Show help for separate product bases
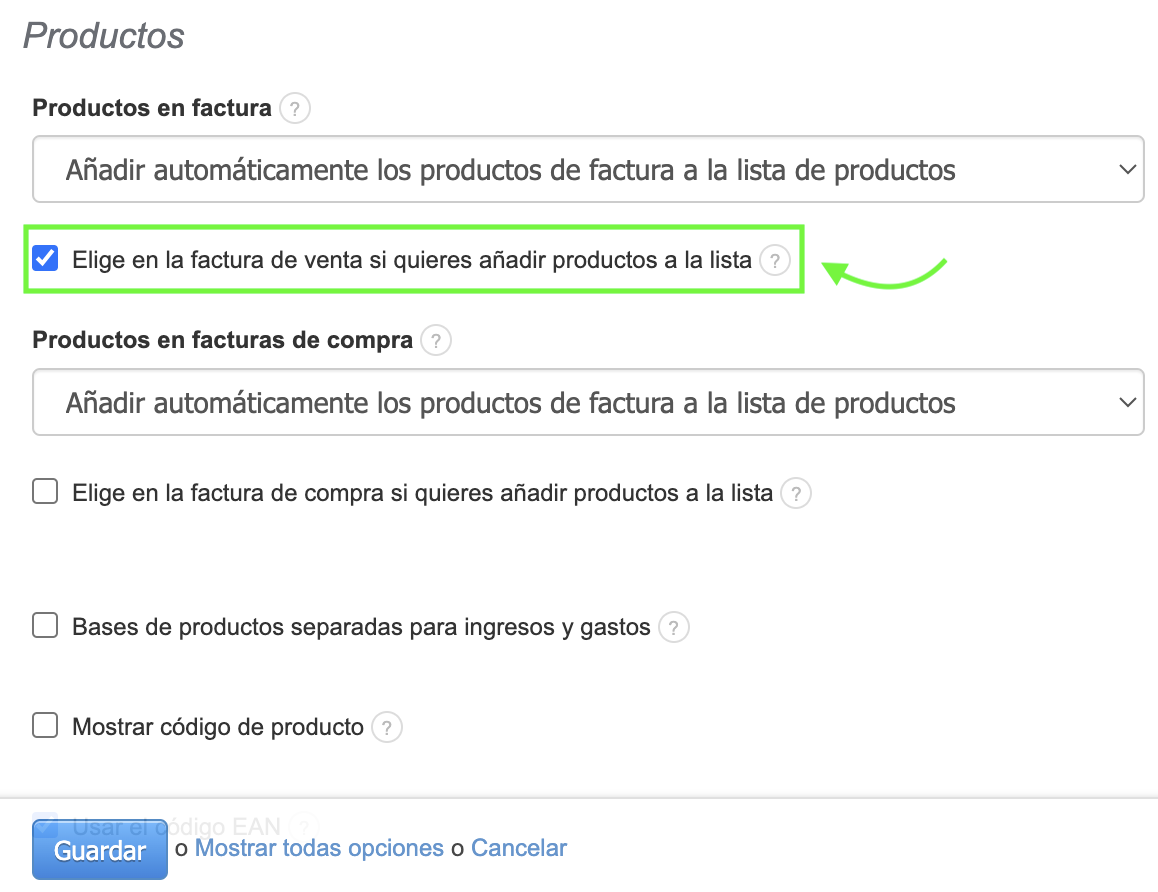 pos(674,628)
